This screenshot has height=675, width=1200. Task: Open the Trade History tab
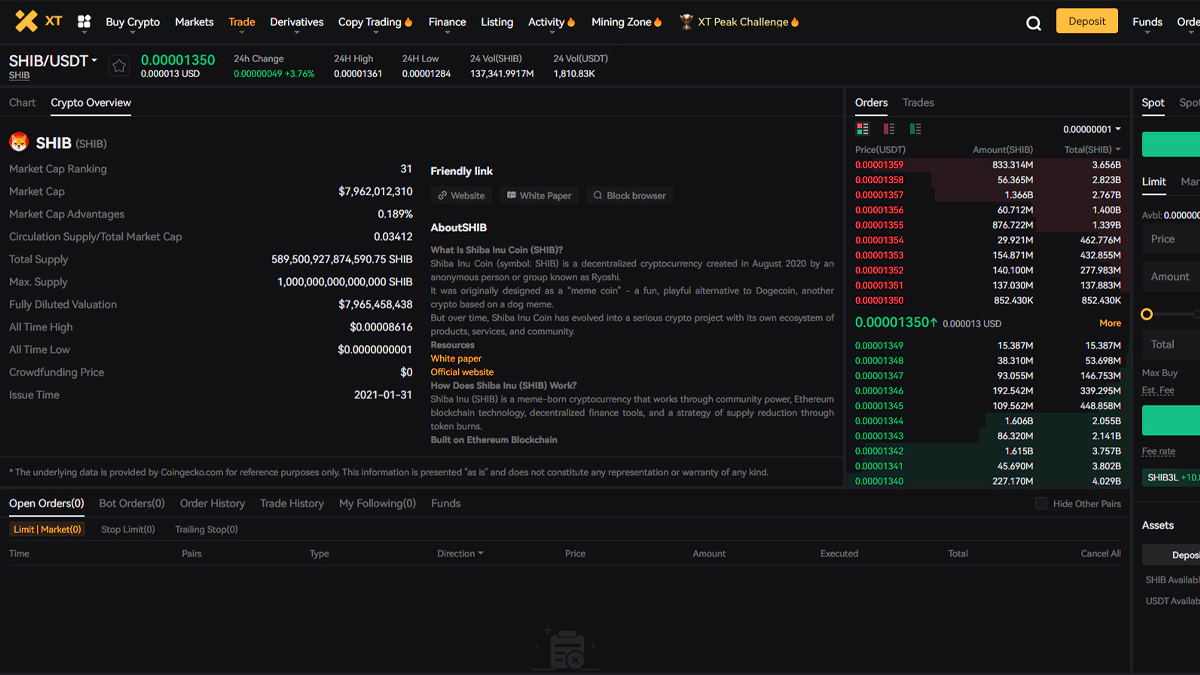point(292,503)
